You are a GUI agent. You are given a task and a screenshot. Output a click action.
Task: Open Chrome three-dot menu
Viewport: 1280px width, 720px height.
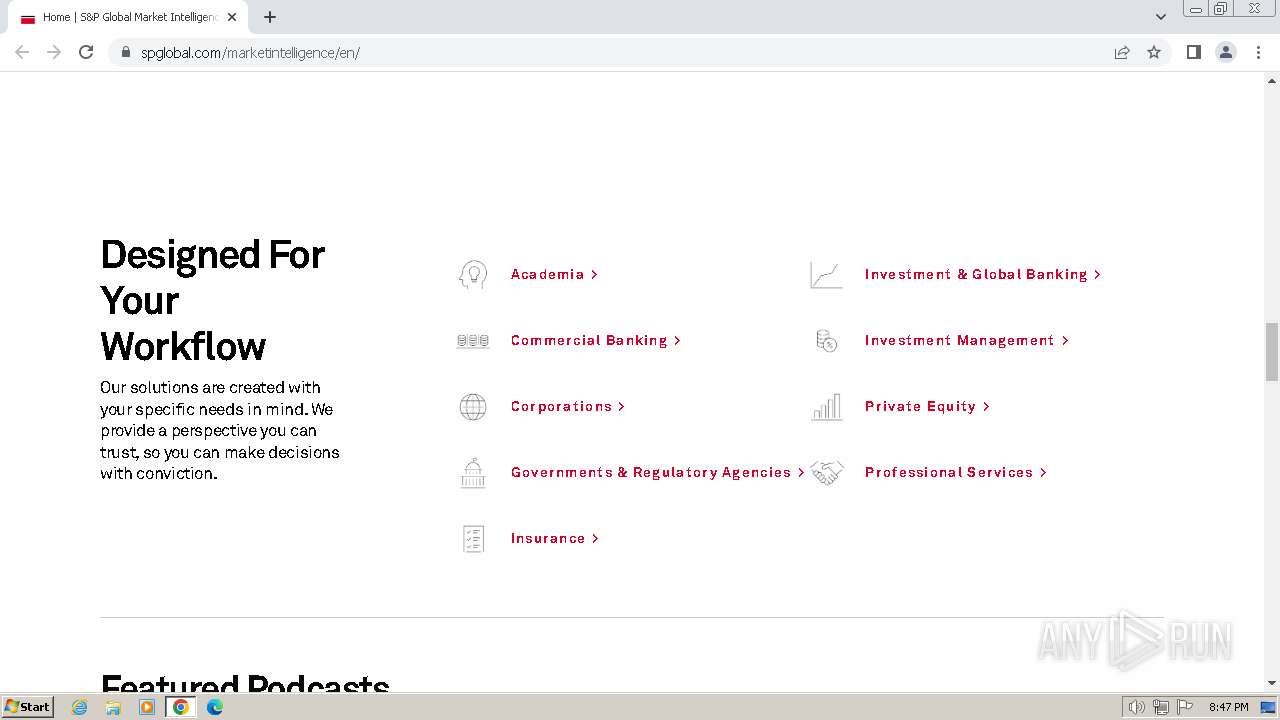pos(1258,52)
